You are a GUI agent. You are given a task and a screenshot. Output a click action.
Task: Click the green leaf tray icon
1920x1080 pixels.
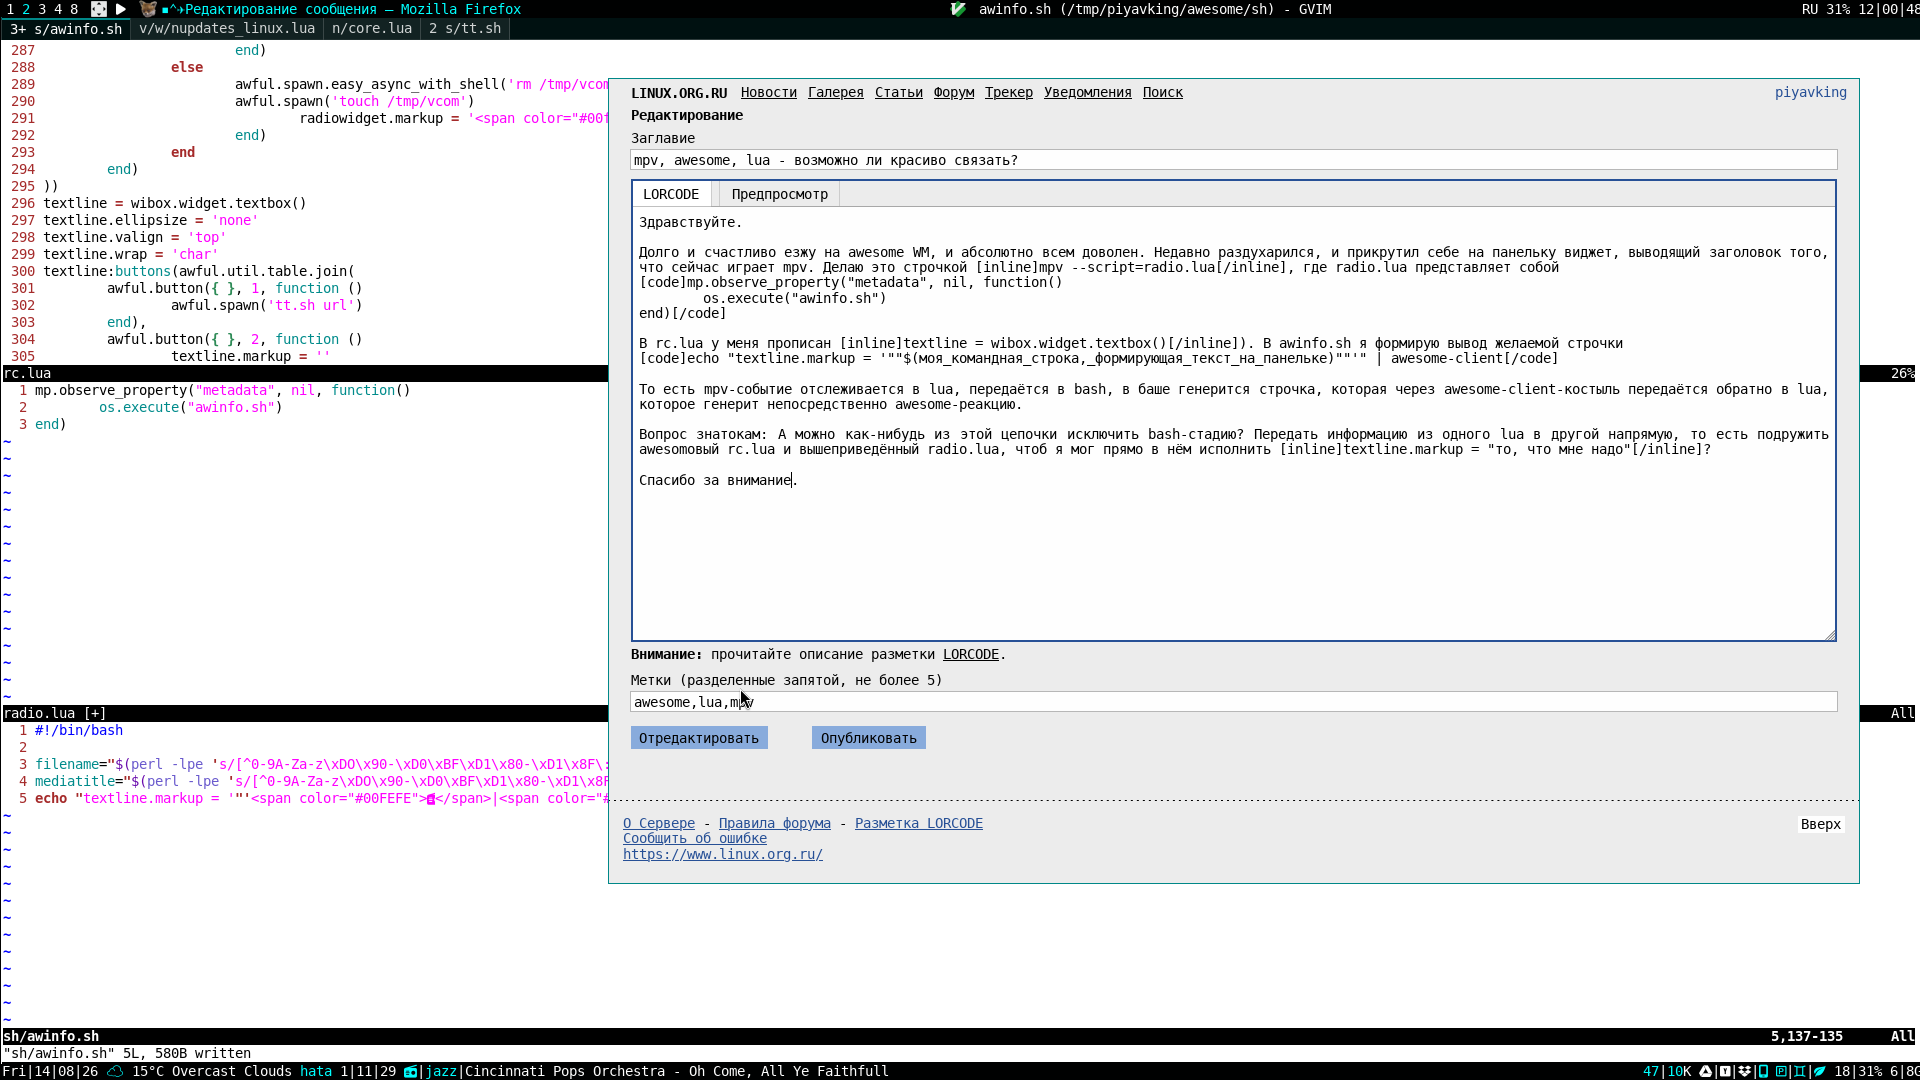1820,1071
